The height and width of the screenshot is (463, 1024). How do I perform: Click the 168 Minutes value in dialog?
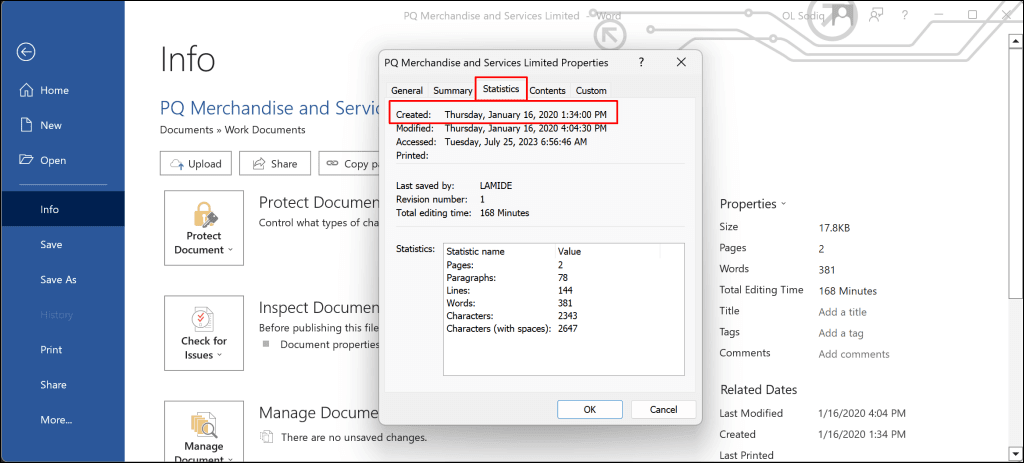point(504,213)
